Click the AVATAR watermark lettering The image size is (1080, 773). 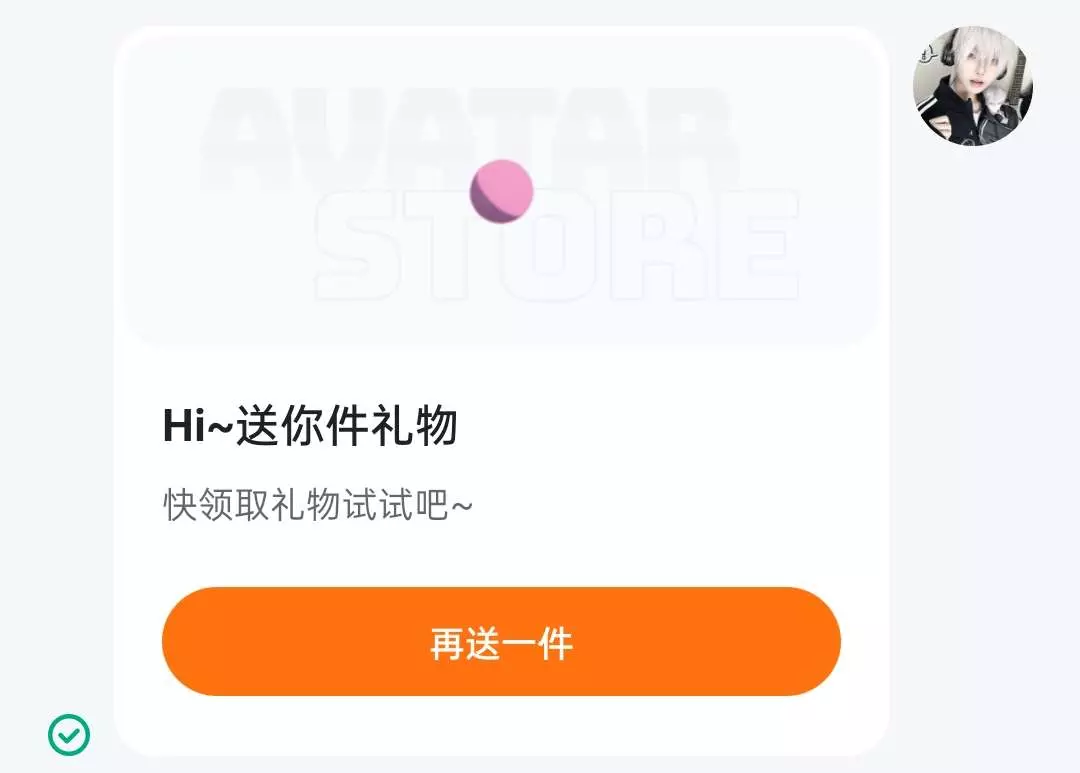click(x=470, y=140)
